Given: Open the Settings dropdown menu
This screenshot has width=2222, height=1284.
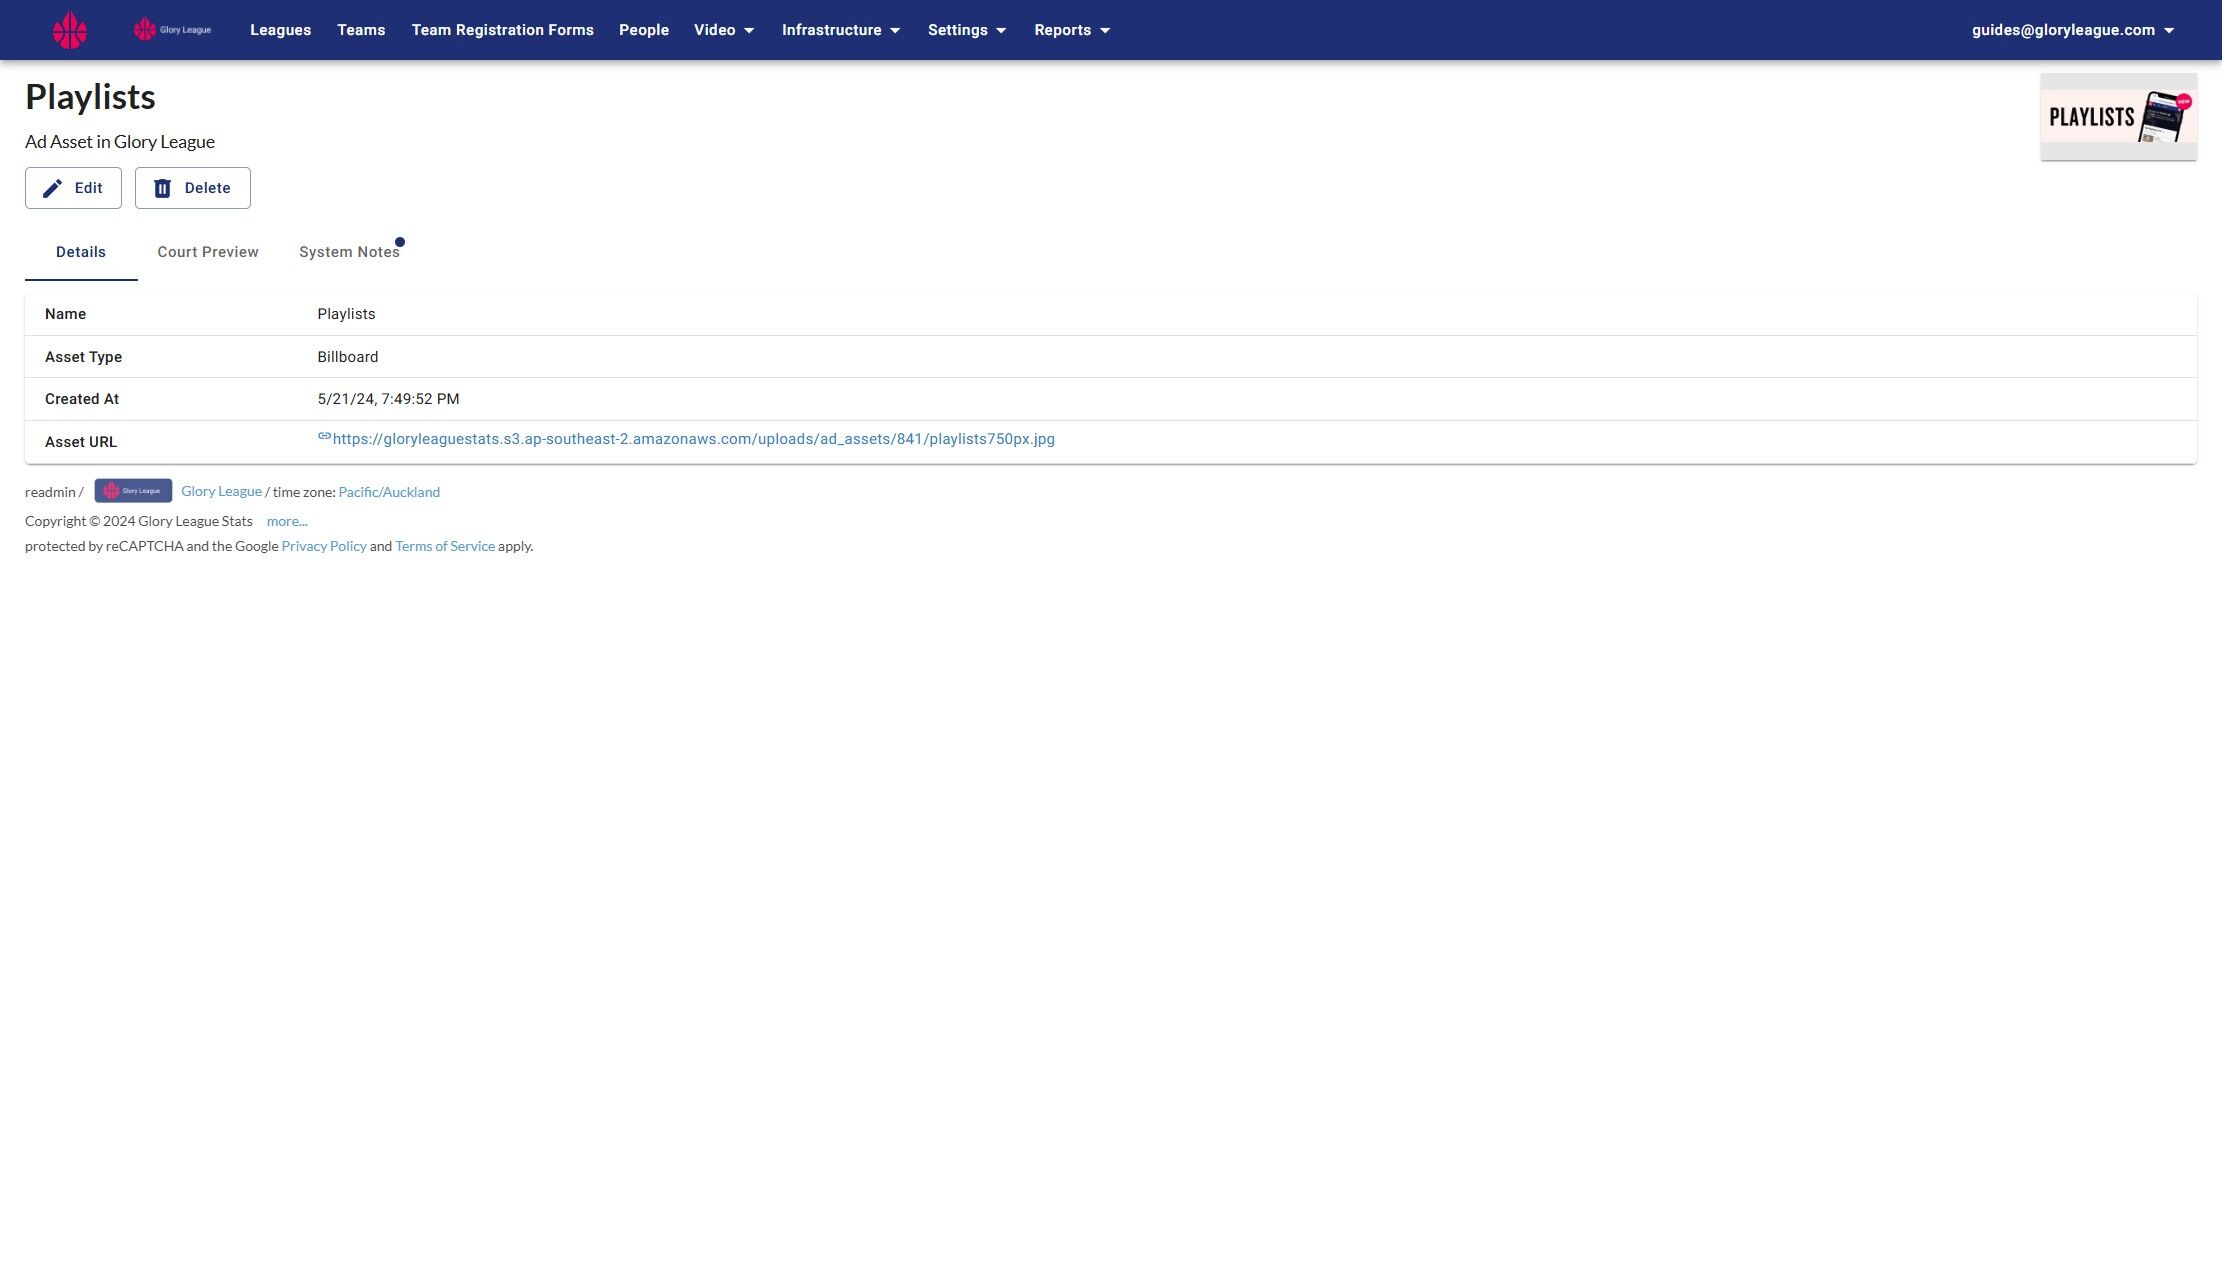Looking at the screenshot, I should click(966, 30).
